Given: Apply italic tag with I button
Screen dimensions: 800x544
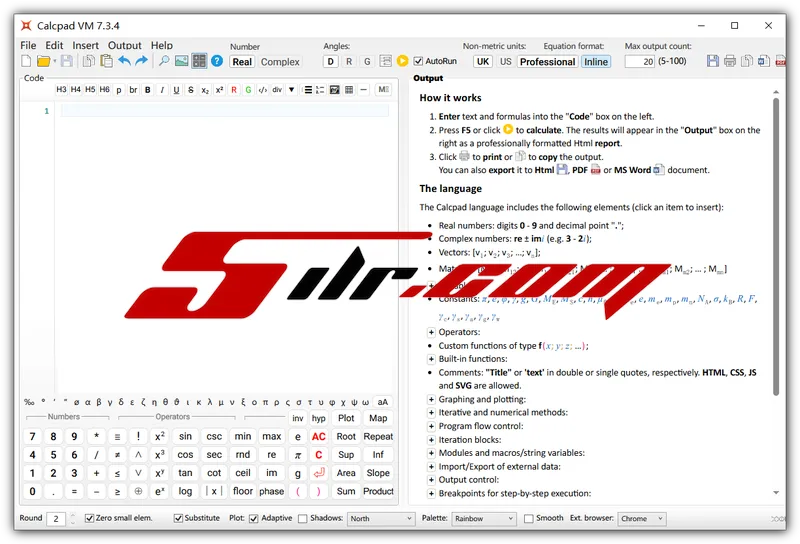Looking at the screenshot, I should (x=162, y=90).
